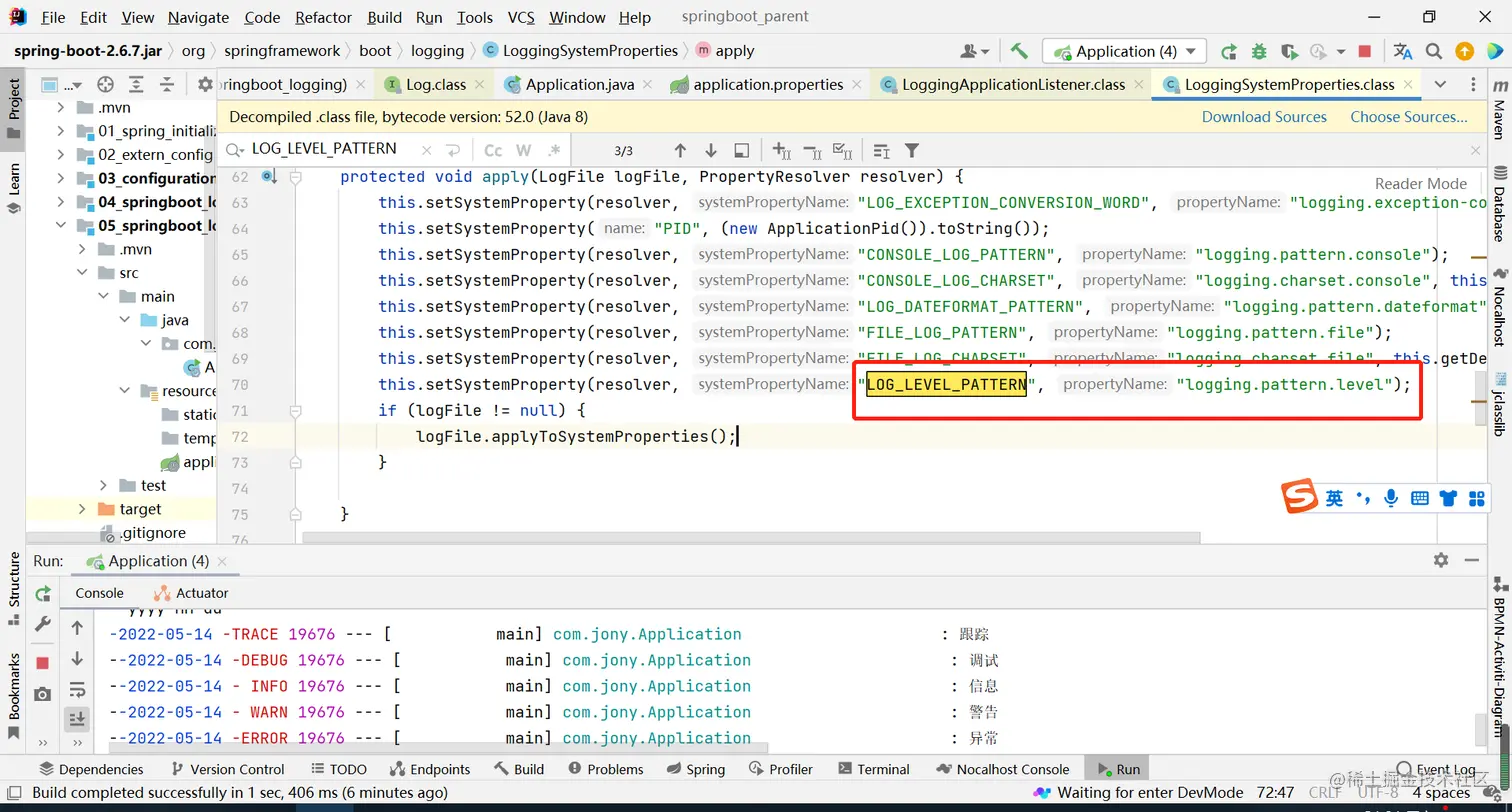Show the hidden editor tabs list

(x=1440, y=84)
